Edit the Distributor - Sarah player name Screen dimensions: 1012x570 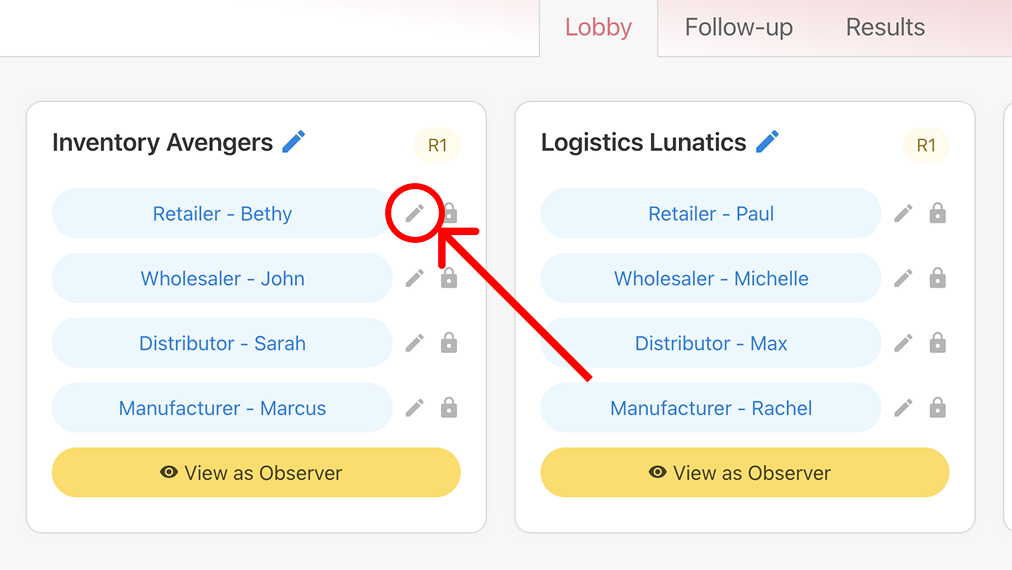414,343
